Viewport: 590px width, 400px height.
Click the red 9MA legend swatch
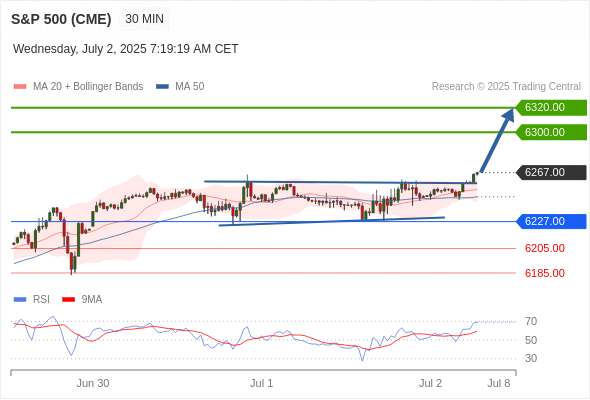click(68, 300)
